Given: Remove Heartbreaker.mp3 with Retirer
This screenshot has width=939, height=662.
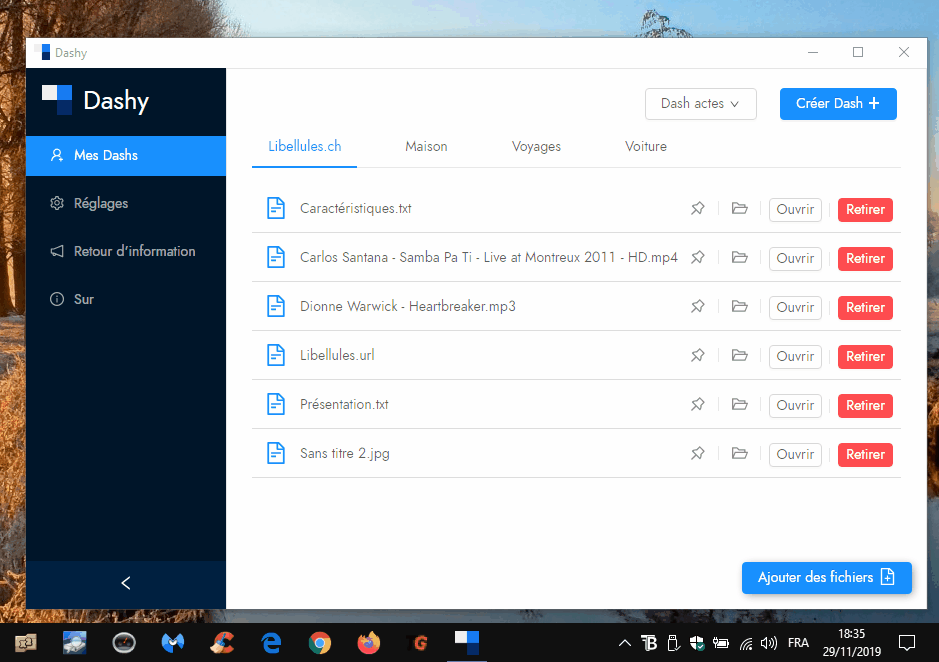Looking at the screenshot, I should point(865,308).
